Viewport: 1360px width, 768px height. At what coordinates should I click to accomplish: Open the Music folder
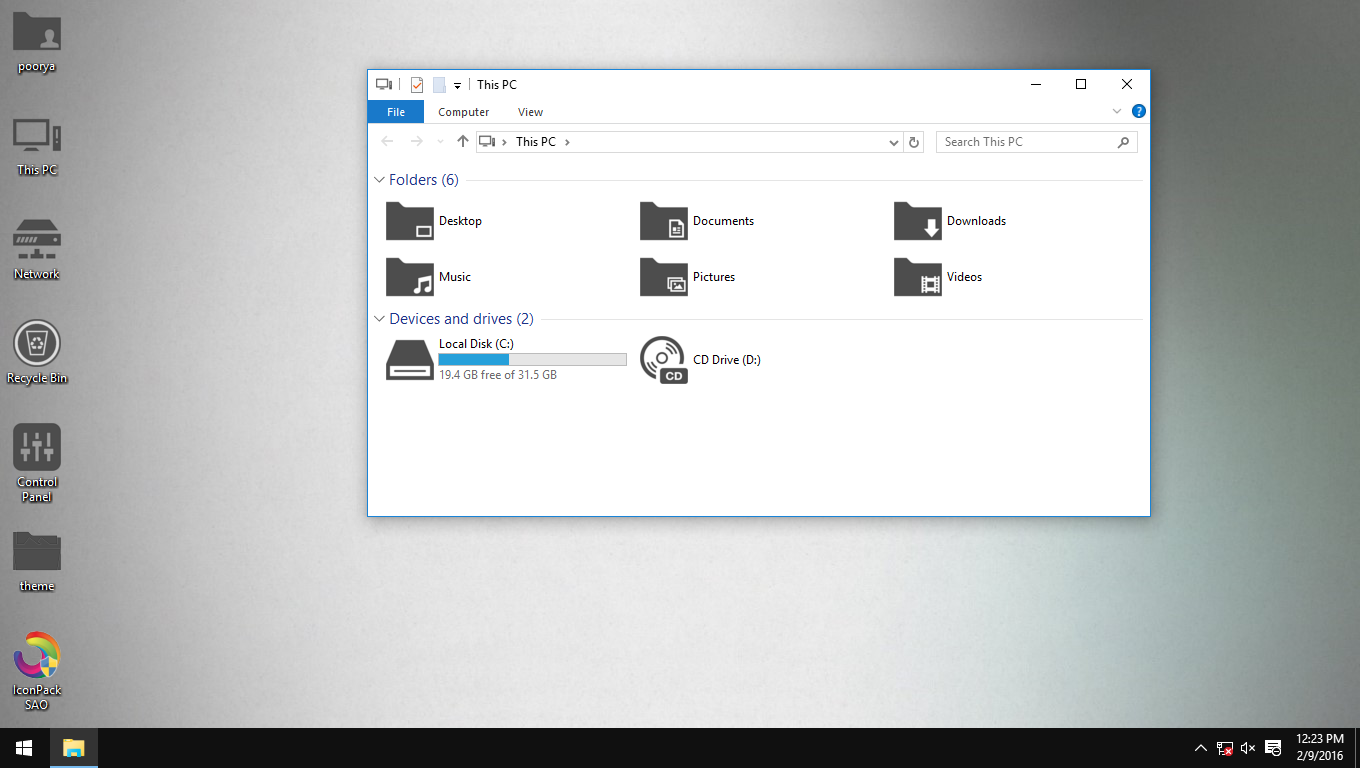pyautogui.click(x=455, y=277)
